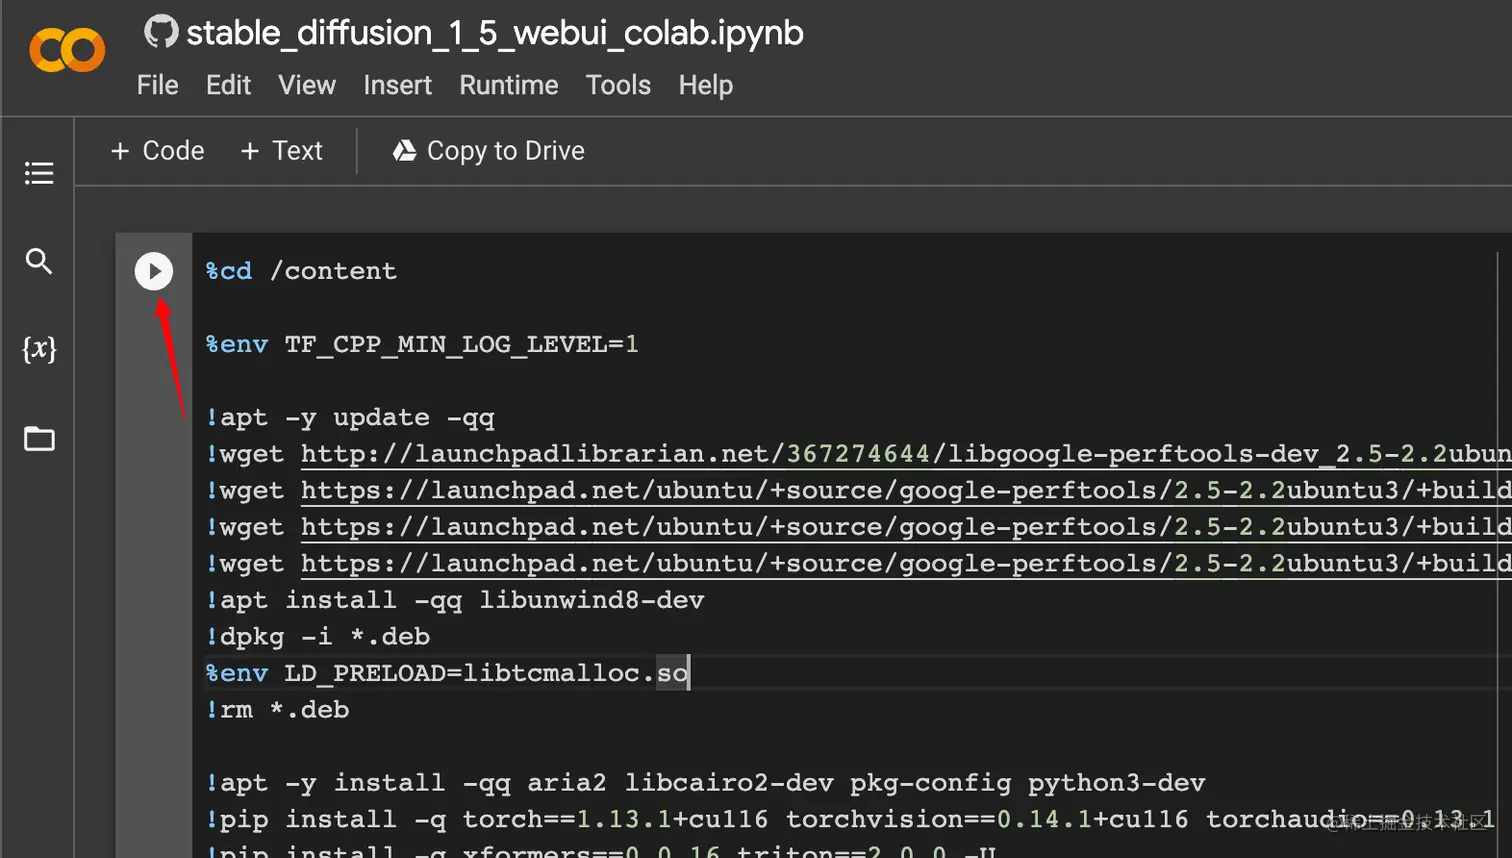Open the table of contents sidebar icon

click(39, 173)
